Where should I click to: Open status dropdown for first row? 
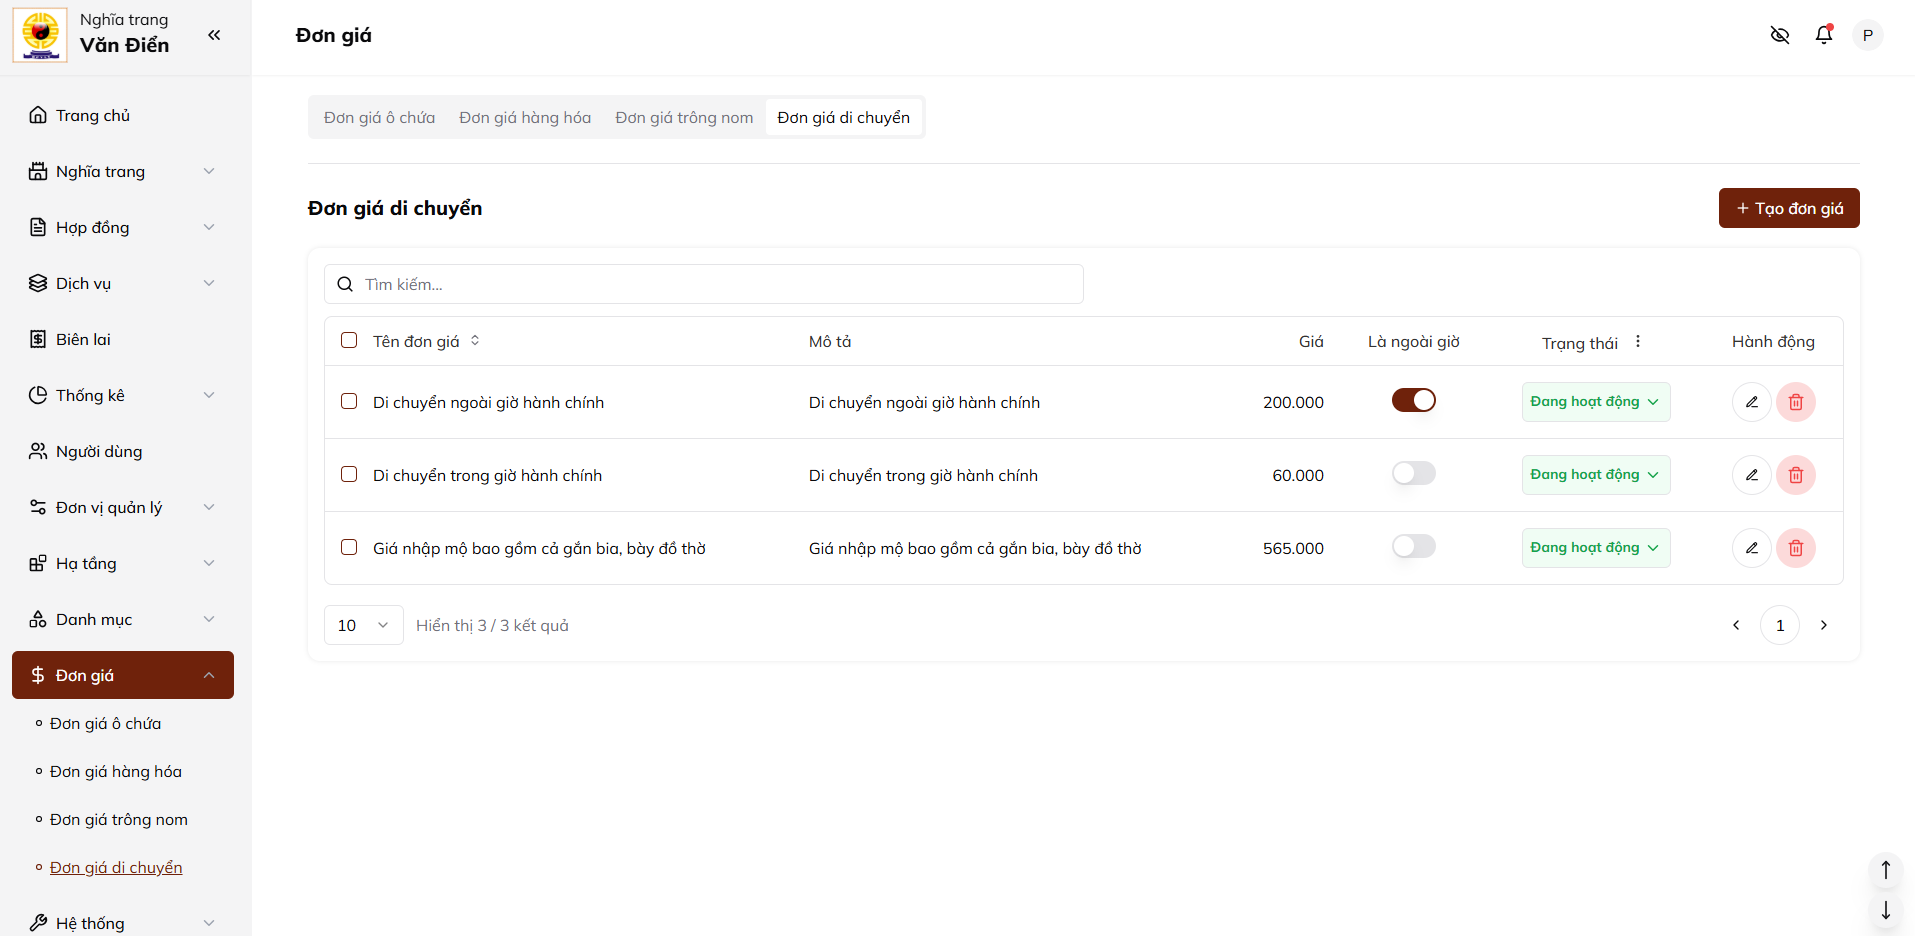pyautogui.click(x=1595, y=402)
